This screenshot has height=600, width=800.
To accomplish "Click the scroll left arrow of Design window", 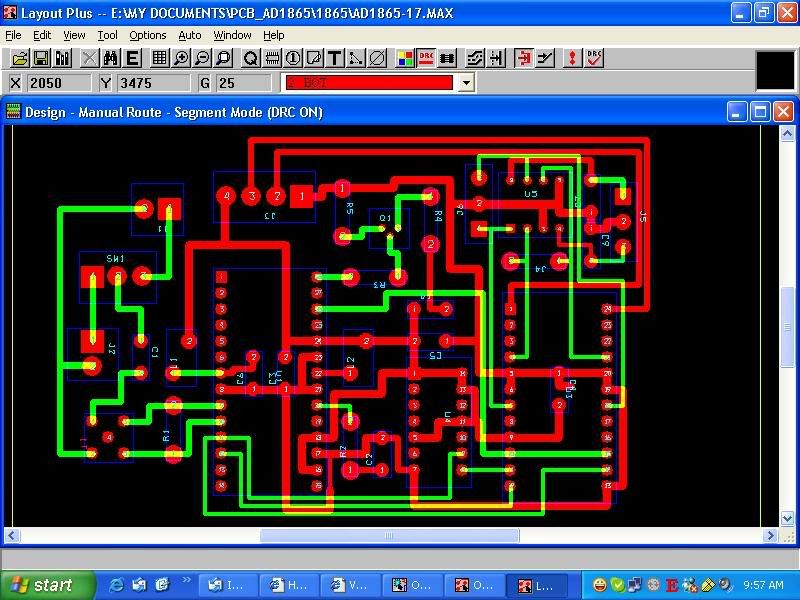I will pos(12,536).
